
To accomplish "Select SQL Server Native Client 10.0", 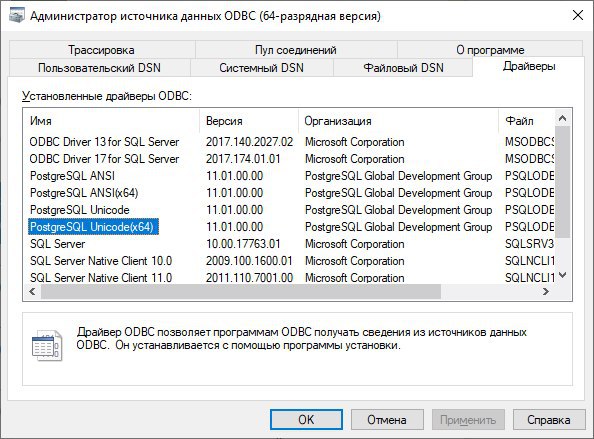I will [101, 261].
